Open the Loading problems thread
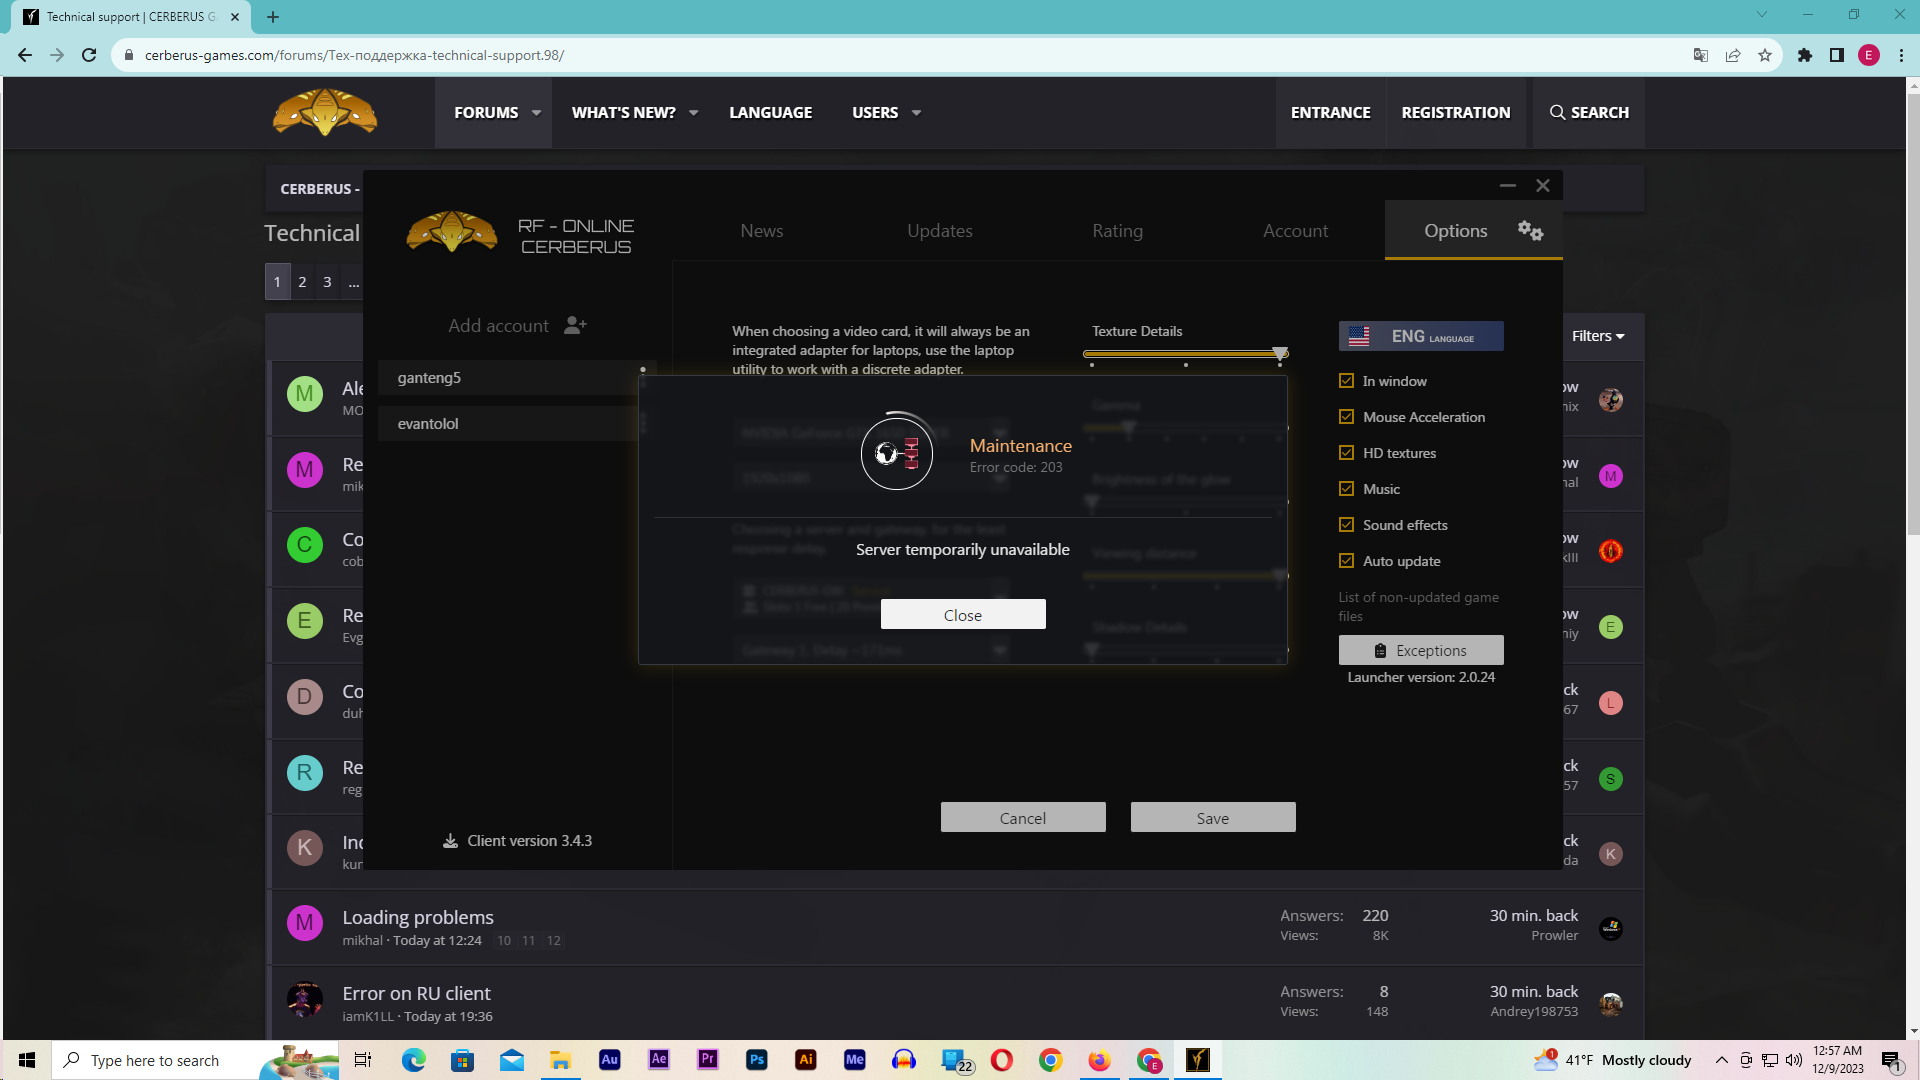 418,917
